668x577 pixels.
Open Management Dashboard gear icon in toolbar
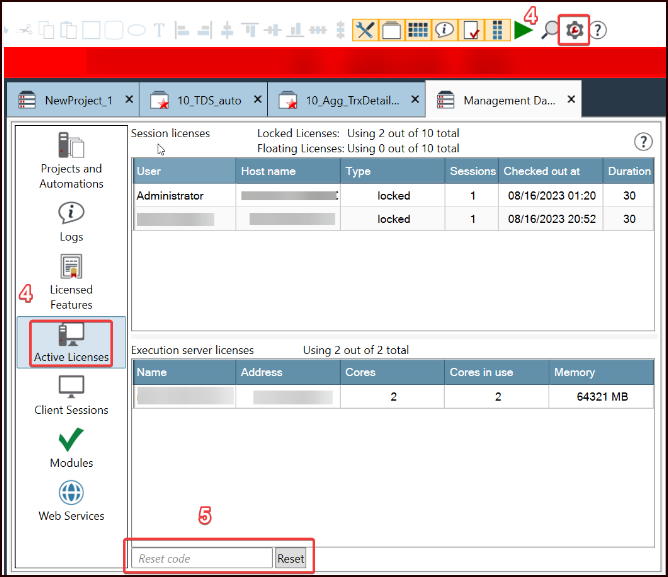pyautogui.click(x=574, y=30)
